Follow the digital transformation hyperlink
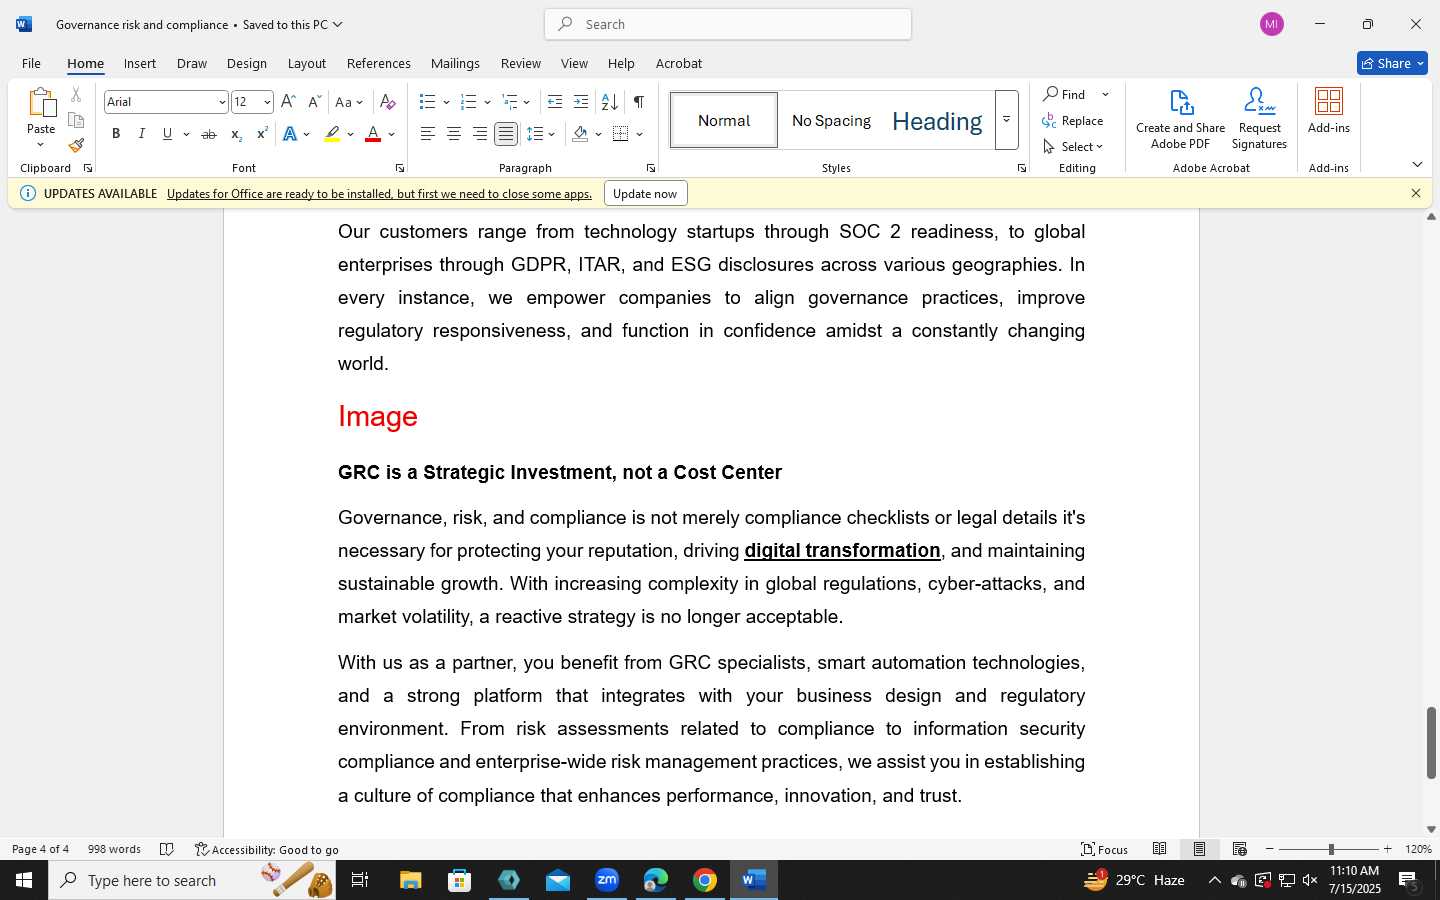 pyautogui.click(x=842, y=550)
